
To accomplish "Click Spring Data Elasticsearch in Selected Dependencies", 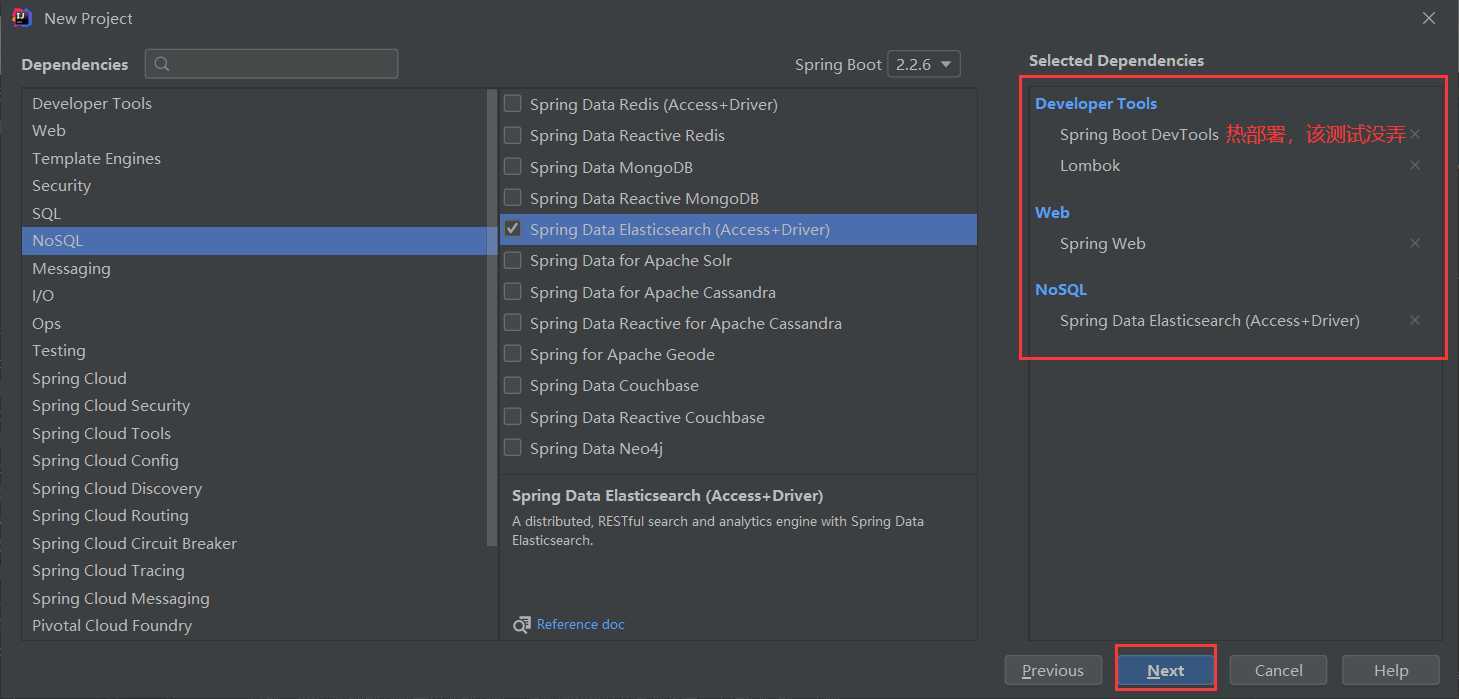I will (1210, 320).
